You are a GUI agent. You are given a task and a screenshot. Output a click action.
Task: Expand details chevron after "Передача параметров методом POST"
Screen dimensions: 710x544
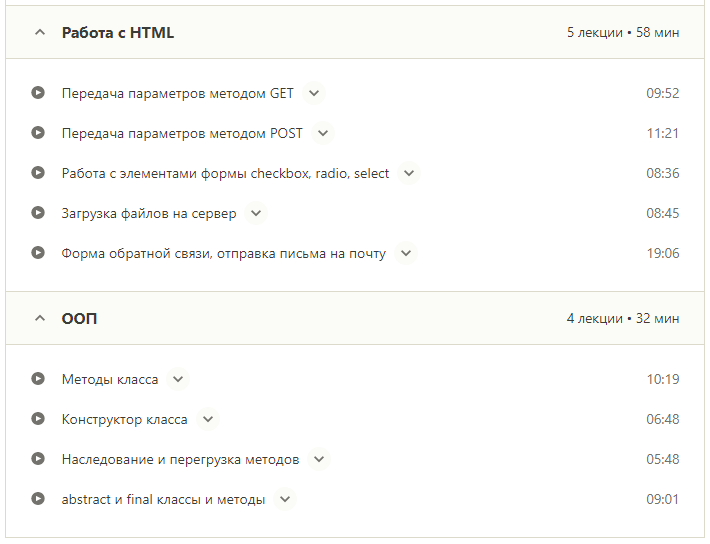tap(322, 133)
